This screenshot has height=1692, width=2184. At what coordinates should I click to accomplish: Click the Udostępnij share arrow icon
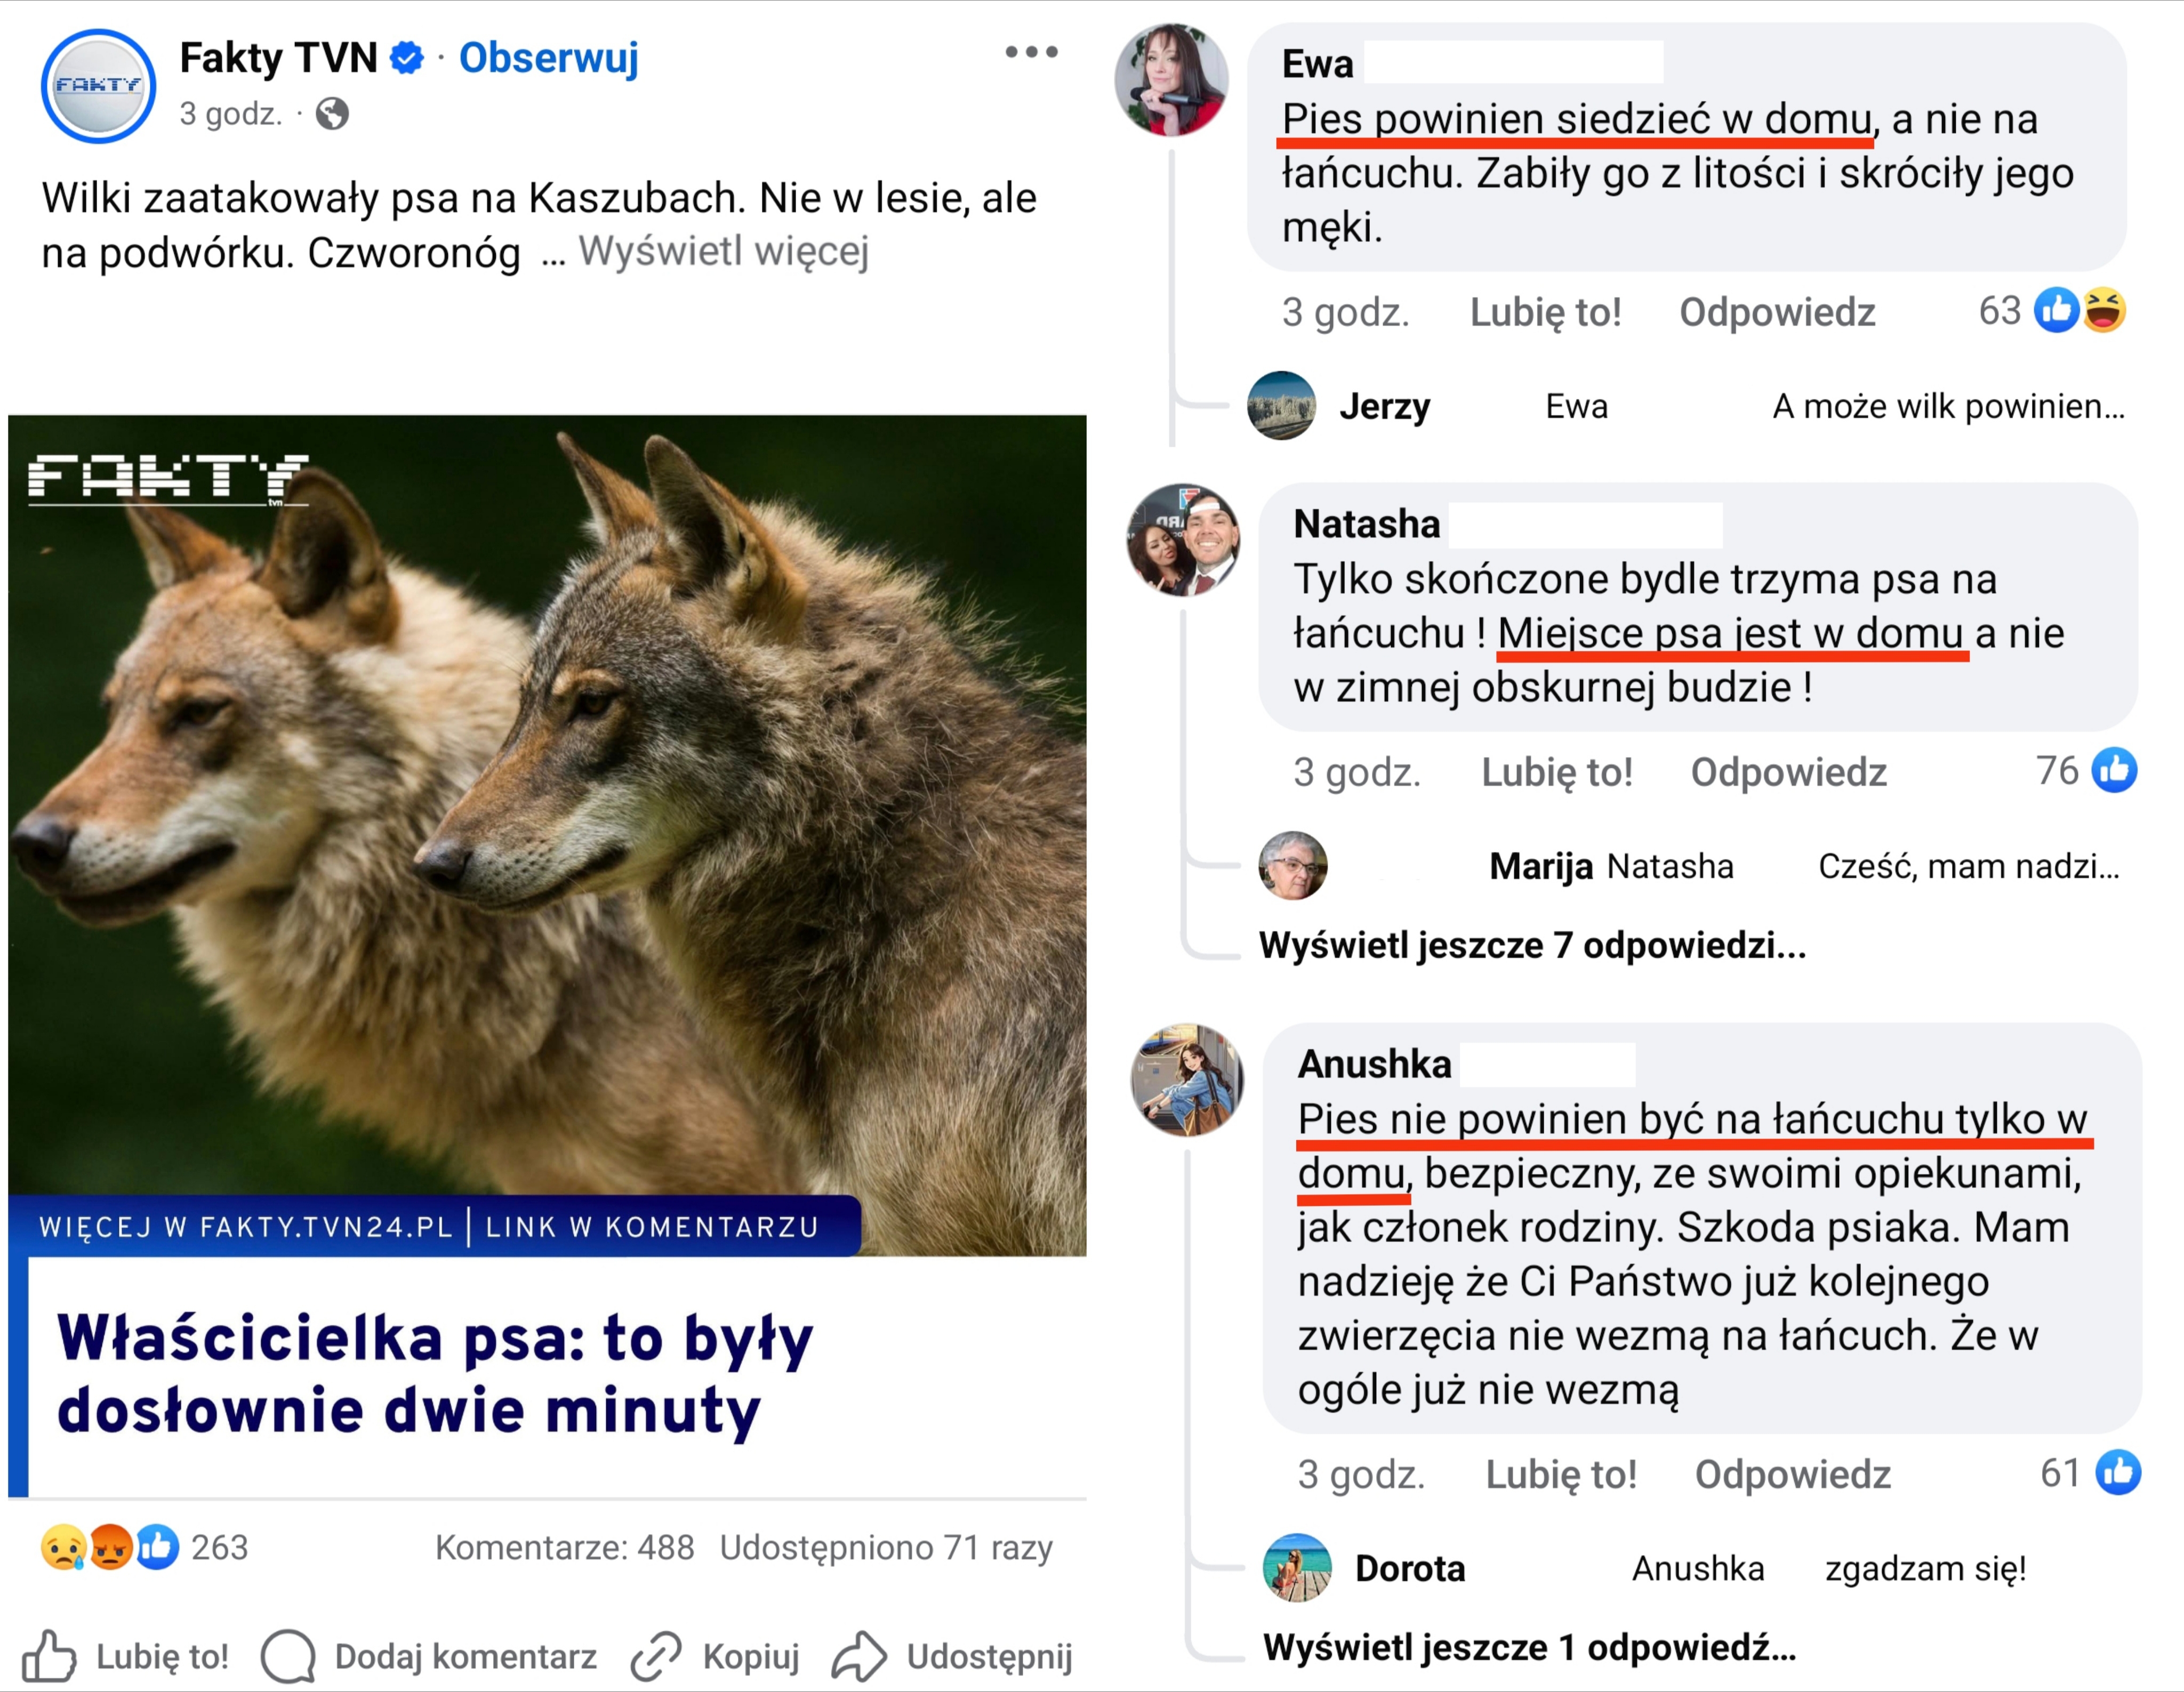(x=859, y=1656)
